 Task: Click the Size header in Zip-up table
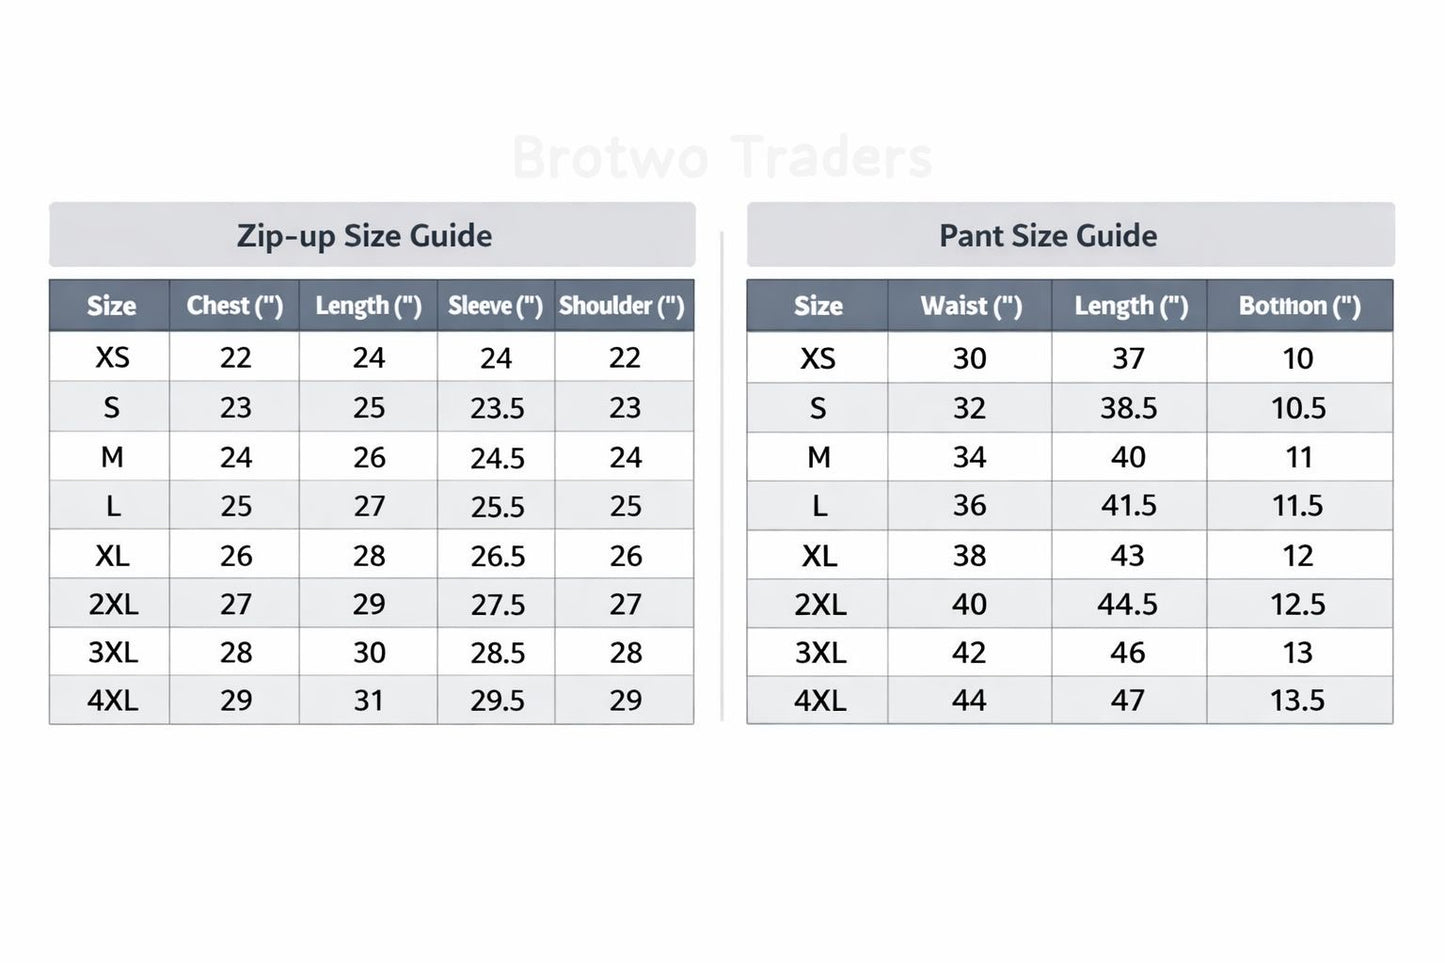click(111, 306)
